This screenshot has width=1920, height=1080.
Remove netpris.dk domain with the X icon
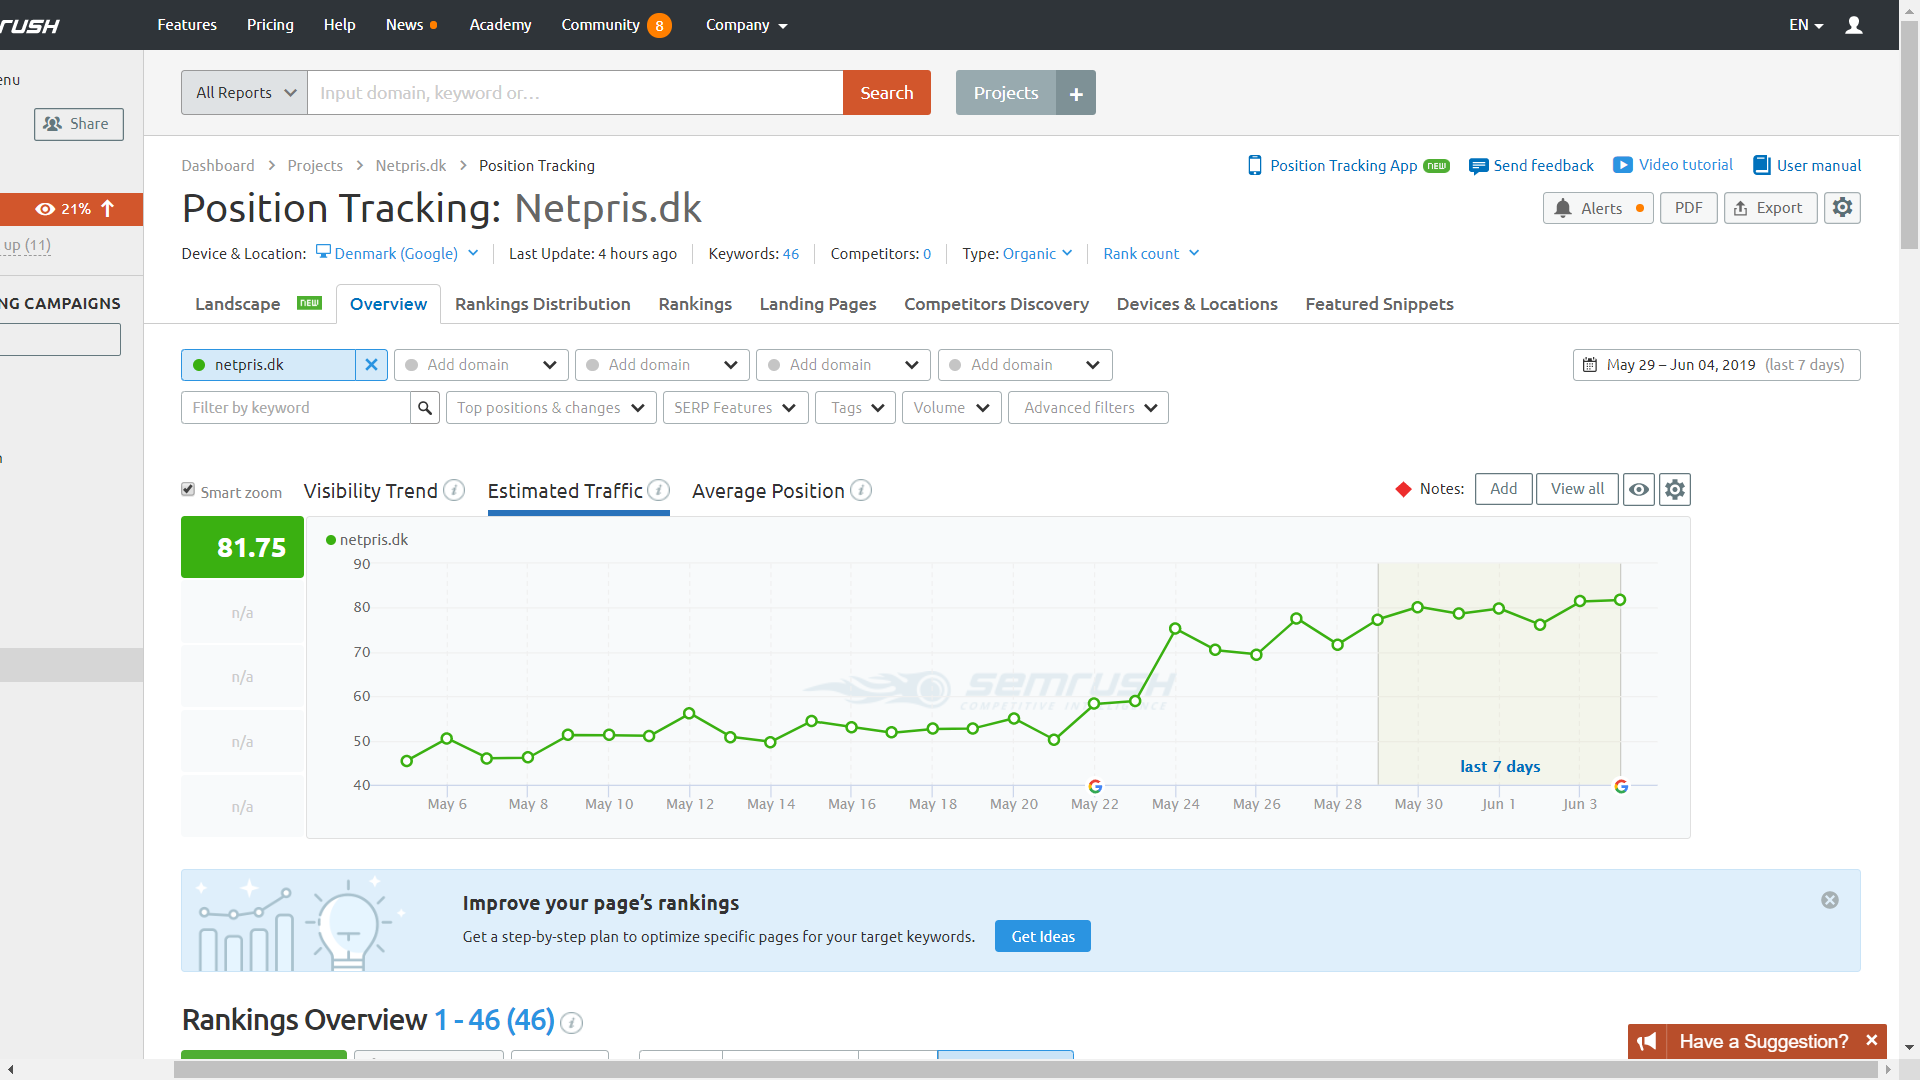(371, 365)
